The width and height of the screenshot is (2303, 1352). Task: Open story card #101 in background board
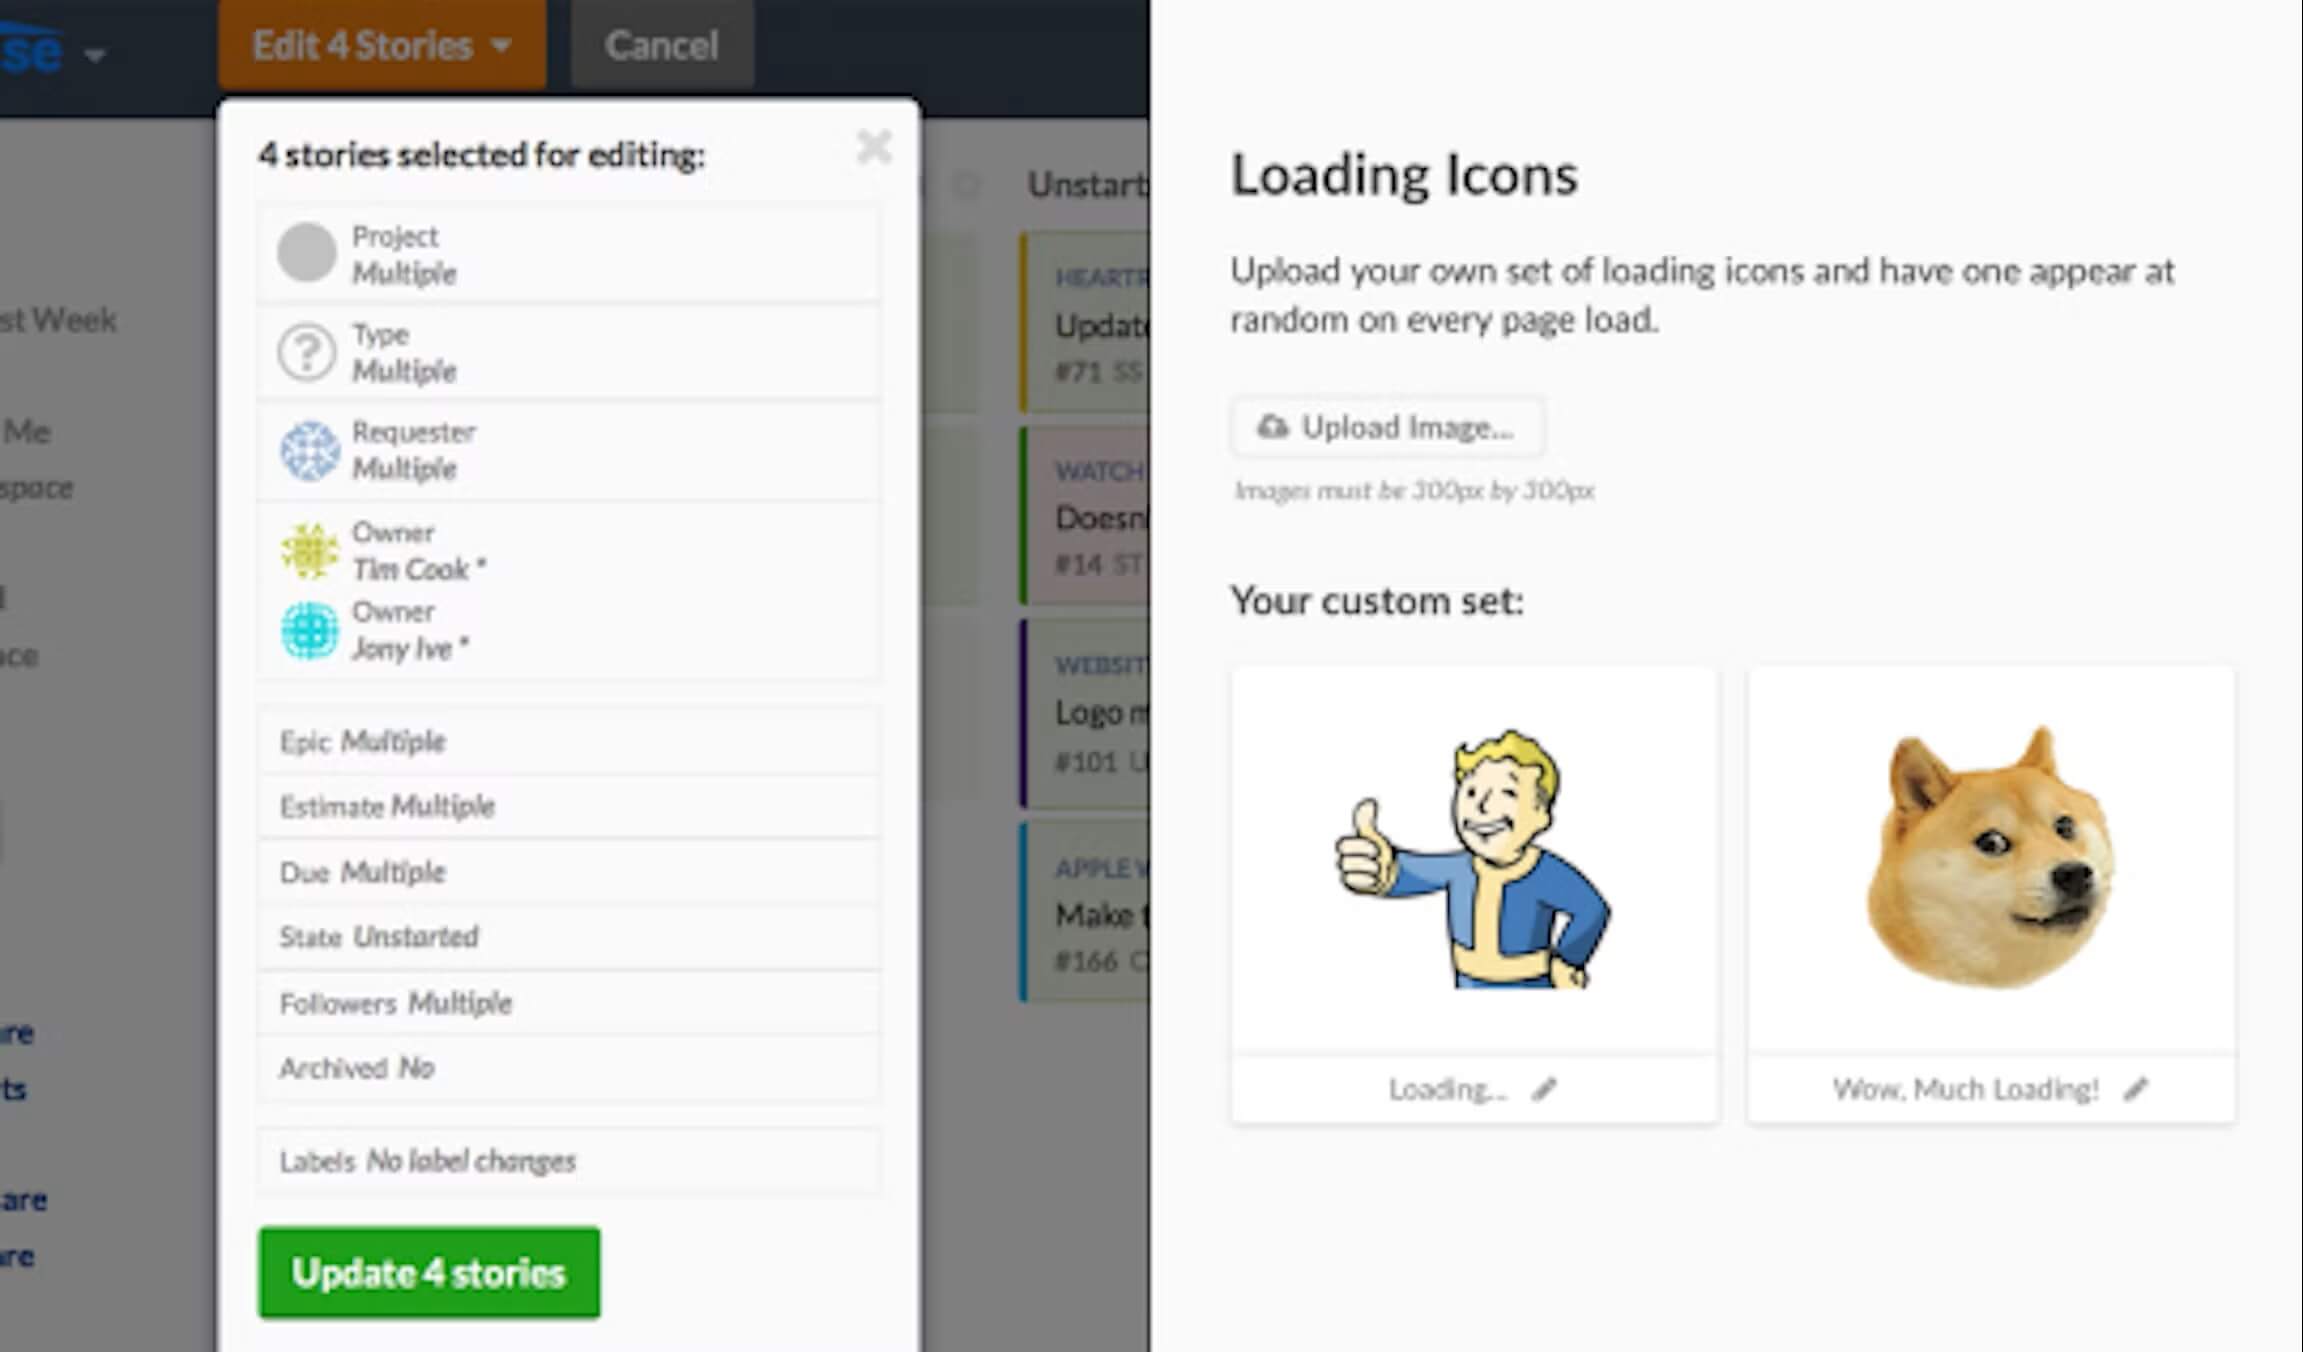coord(1085,712)
